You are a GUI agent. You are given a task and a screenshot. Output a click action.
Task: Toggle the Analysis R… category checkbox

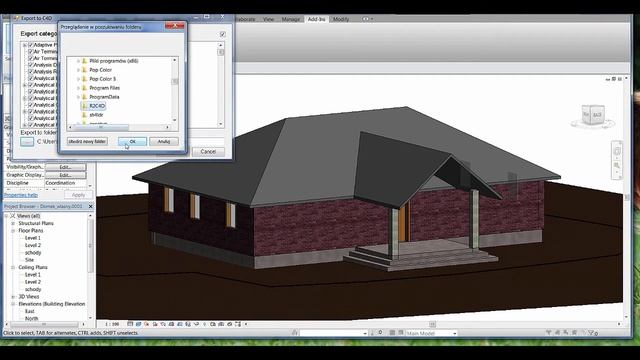[x=30, y=71]
